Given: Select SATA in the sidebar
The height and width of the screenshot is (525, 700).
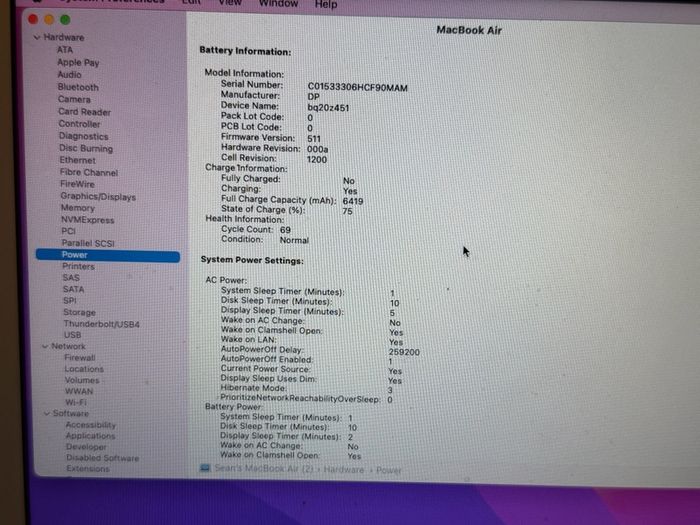Looking at the screenshot, I should tap(73, 289).
